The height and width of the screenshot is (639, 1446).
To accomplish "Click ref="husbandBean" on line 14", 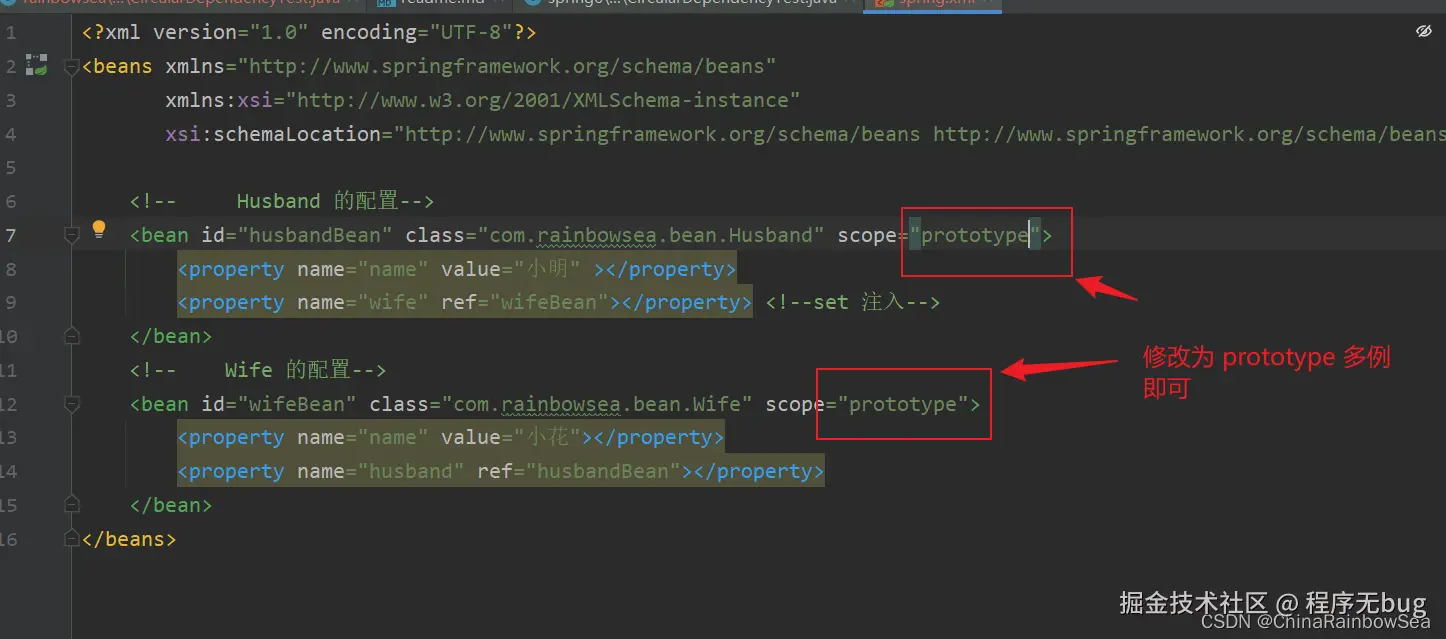I will coord(579,471).
